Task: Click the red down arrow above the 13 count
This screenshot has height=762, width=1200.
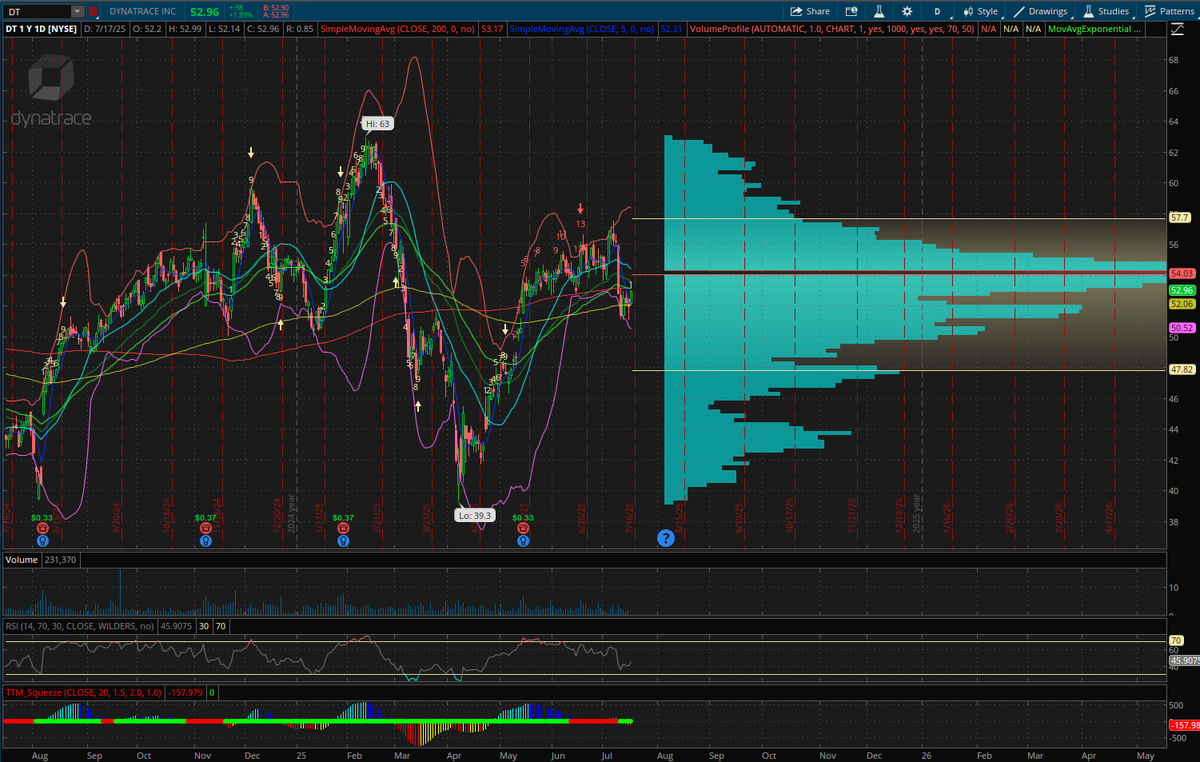Action: (x=580, y=208)
